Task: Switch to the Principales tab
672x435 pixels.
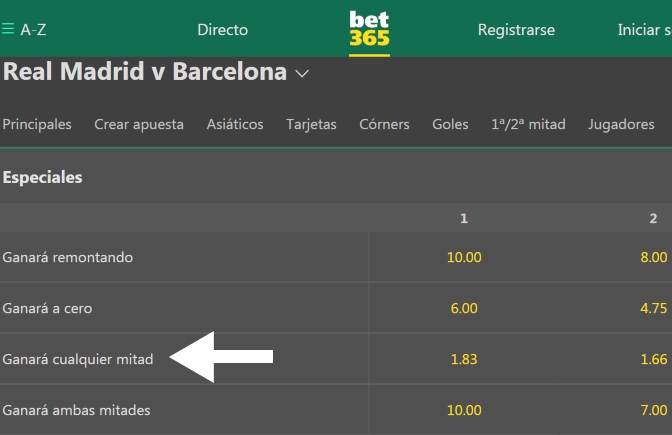Action: pyautogui.click(x=37, y=124)
